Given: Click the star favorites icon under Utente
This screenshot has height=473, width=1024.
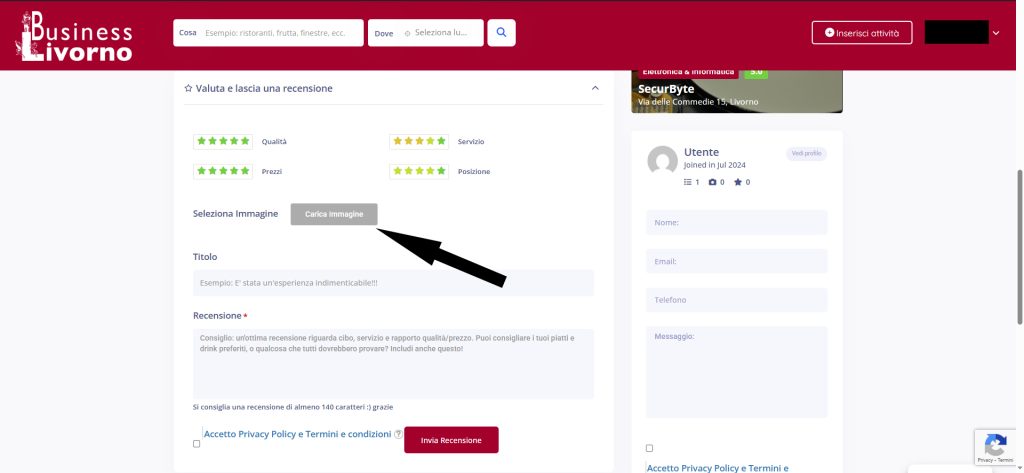Looking at the screenshot, I should coord(738,182).
